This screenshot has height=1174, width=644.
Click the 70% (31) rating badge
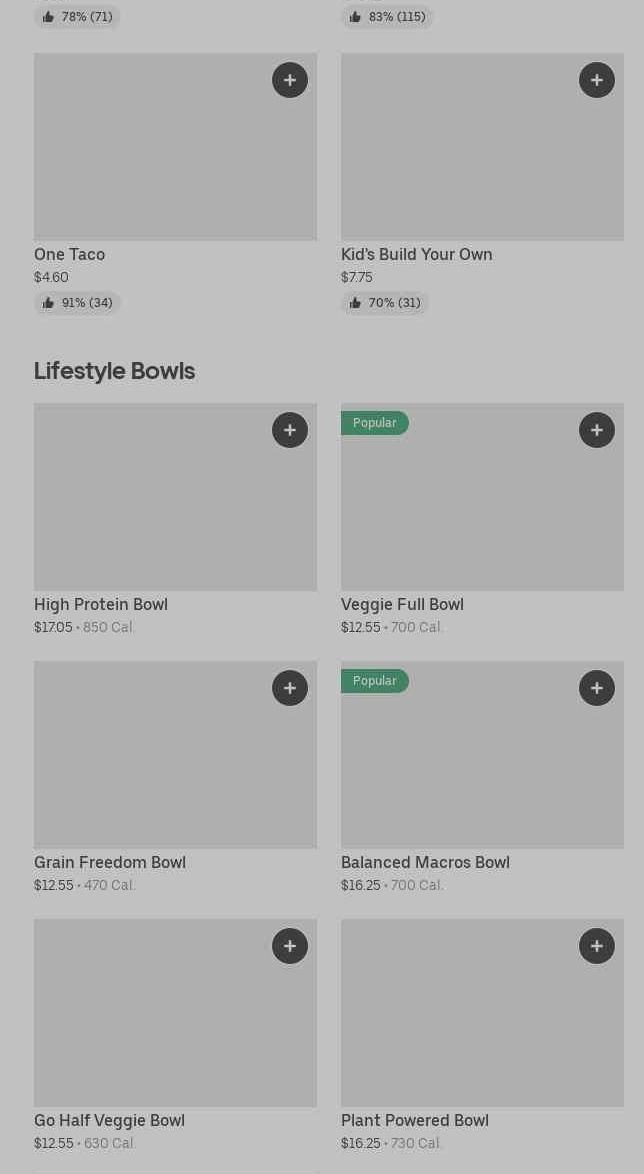pos(385,303)
